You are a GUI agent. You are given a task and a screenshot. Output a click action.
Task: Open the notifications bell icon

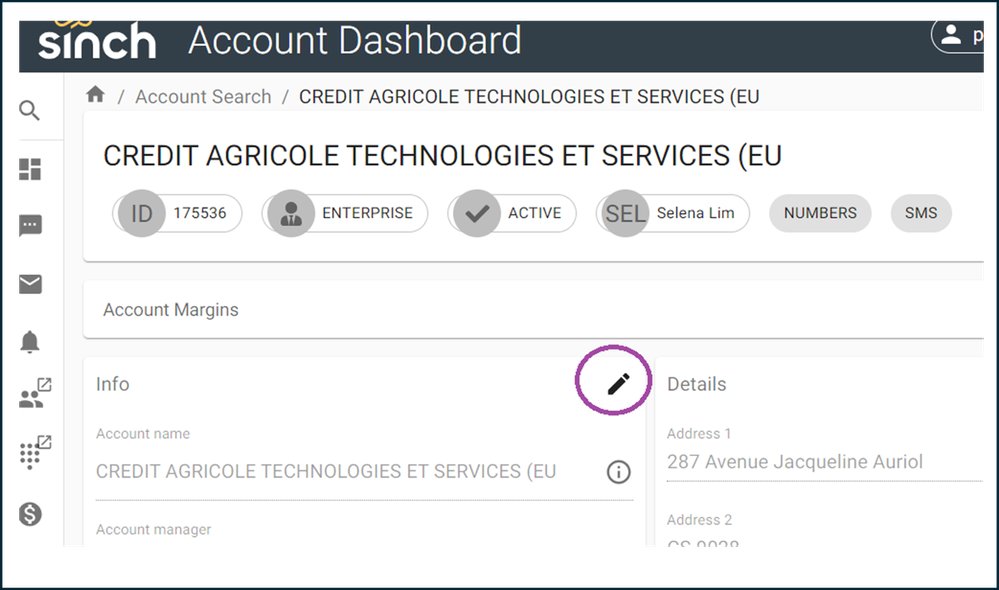coord(30,342)
